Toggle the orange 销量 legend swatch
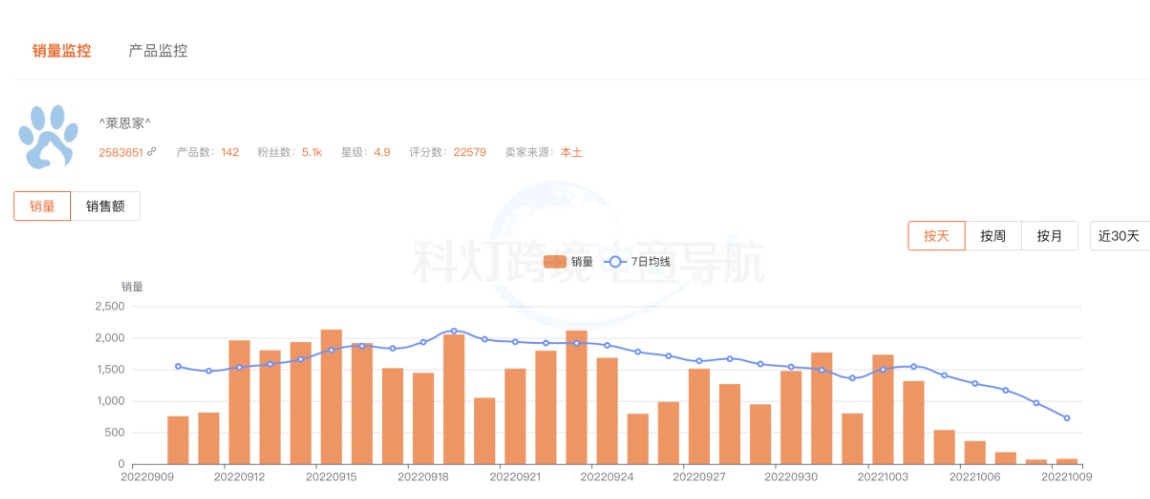The height and width of the screenshot is (499, 1150). click(x=555, y=261)
